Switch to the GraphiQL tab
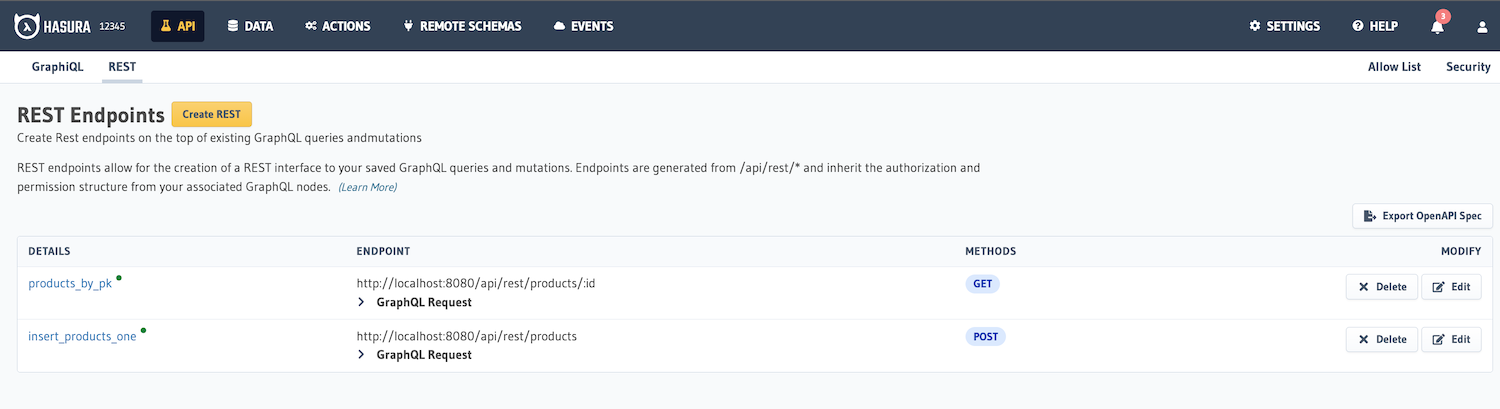The width and height of the screenshot is (1500, 409). 58,67
